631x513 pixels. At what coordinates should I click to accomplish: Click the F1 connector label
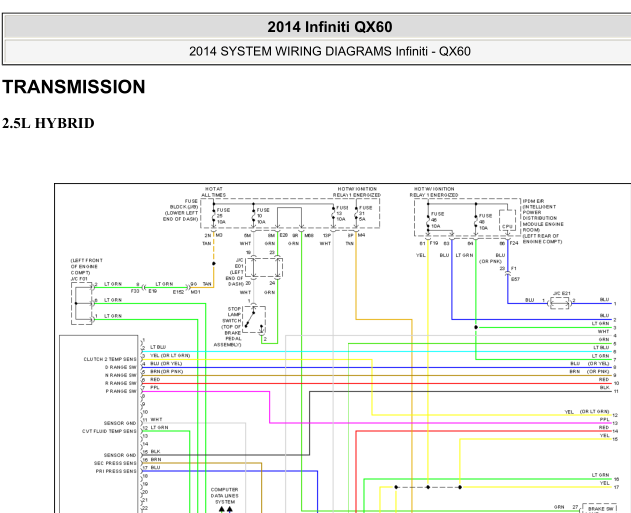(513, 268)
